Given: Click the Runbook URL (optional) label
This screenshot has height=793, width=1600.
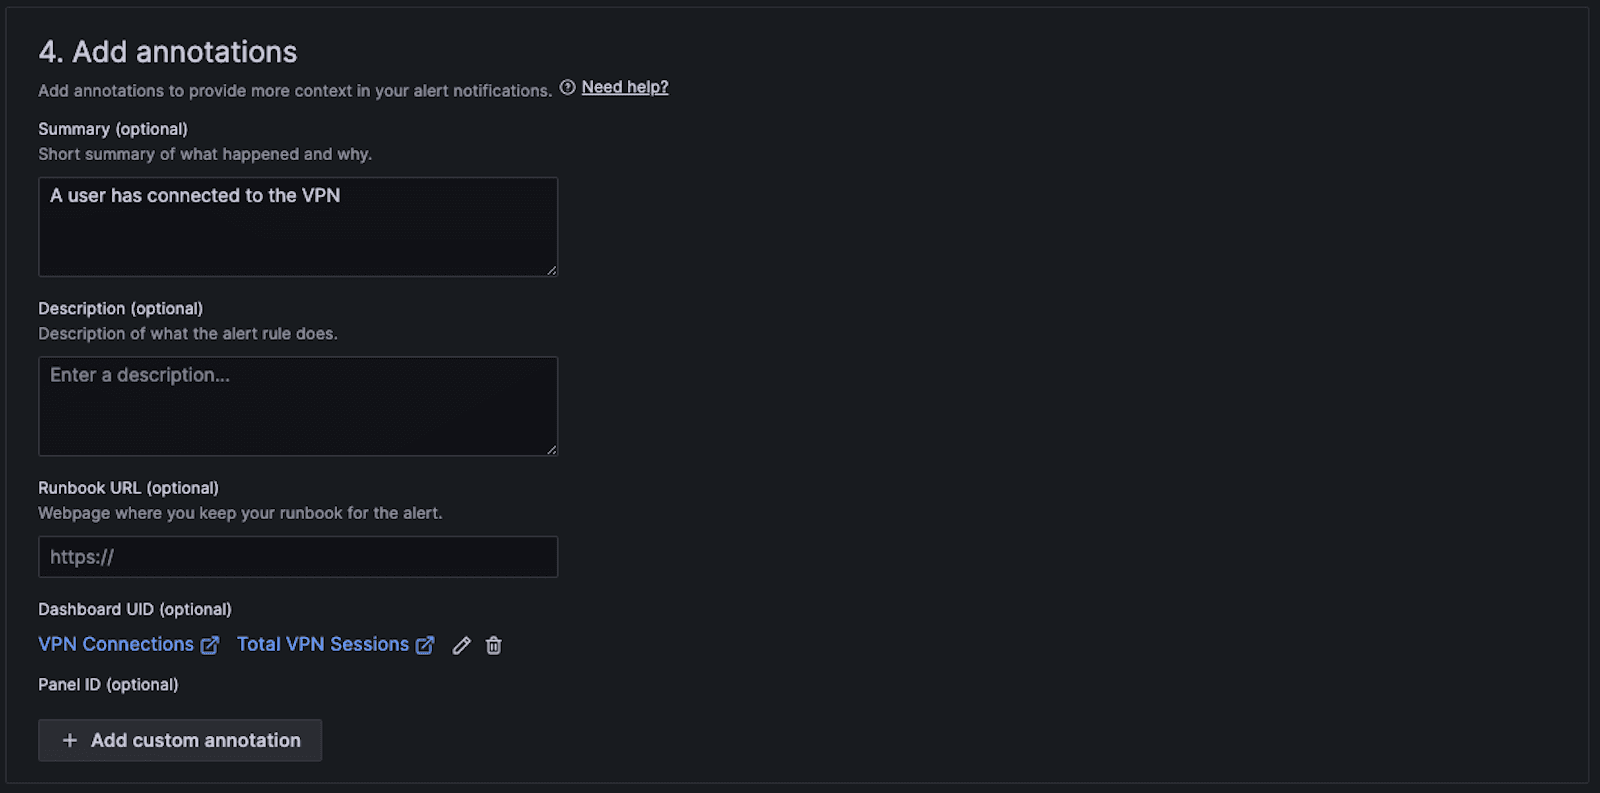Looking at the screenshot, I should pyautogui.click(x=128, y=488).
